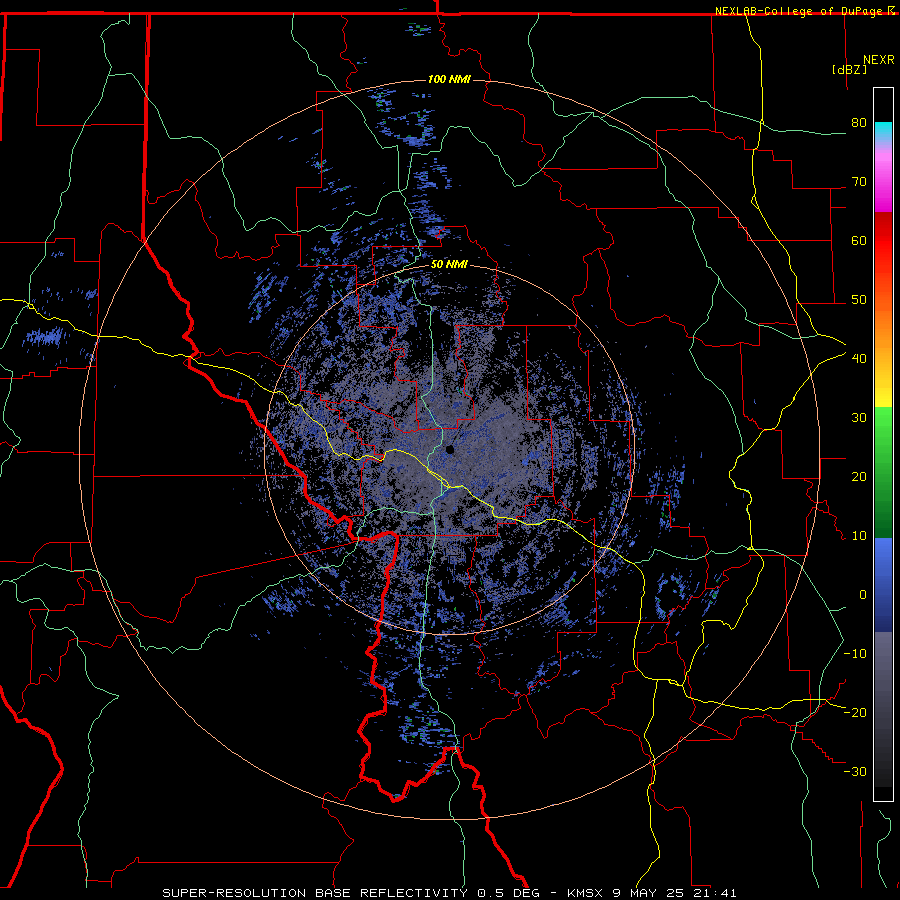This screenshot has height=900, width=900.
Task: Click the 30 value on the dBZ scale
Action: 859,417
